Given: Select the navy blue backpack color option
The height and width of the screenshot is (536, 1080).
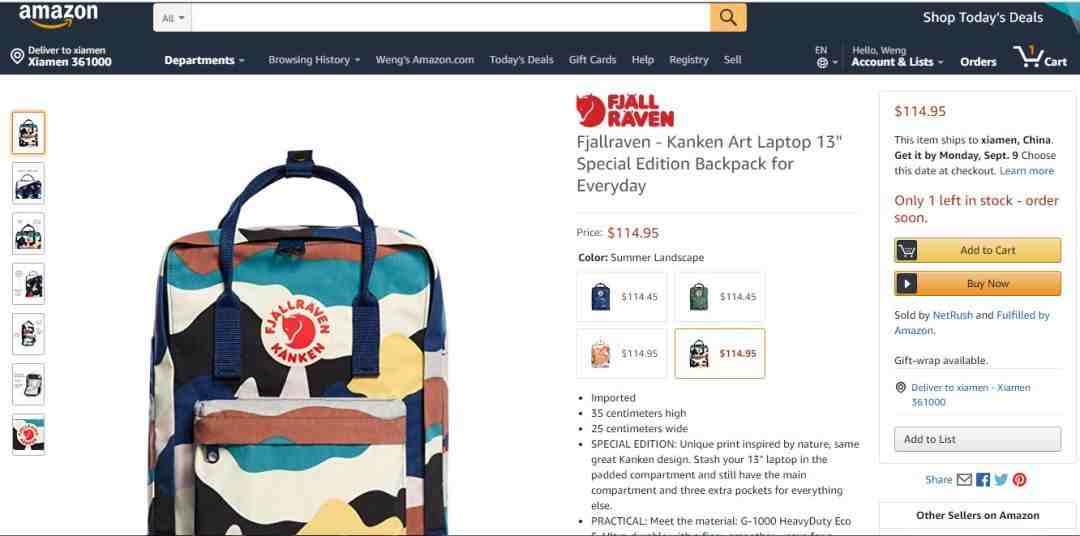Looking at the screenshot, I should (622, 297).
